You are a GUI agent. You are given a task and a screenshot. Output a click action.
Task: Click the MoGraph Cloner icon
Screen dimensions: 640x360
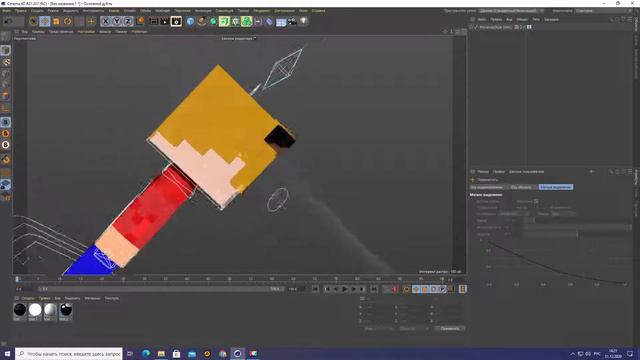(236, 21)
